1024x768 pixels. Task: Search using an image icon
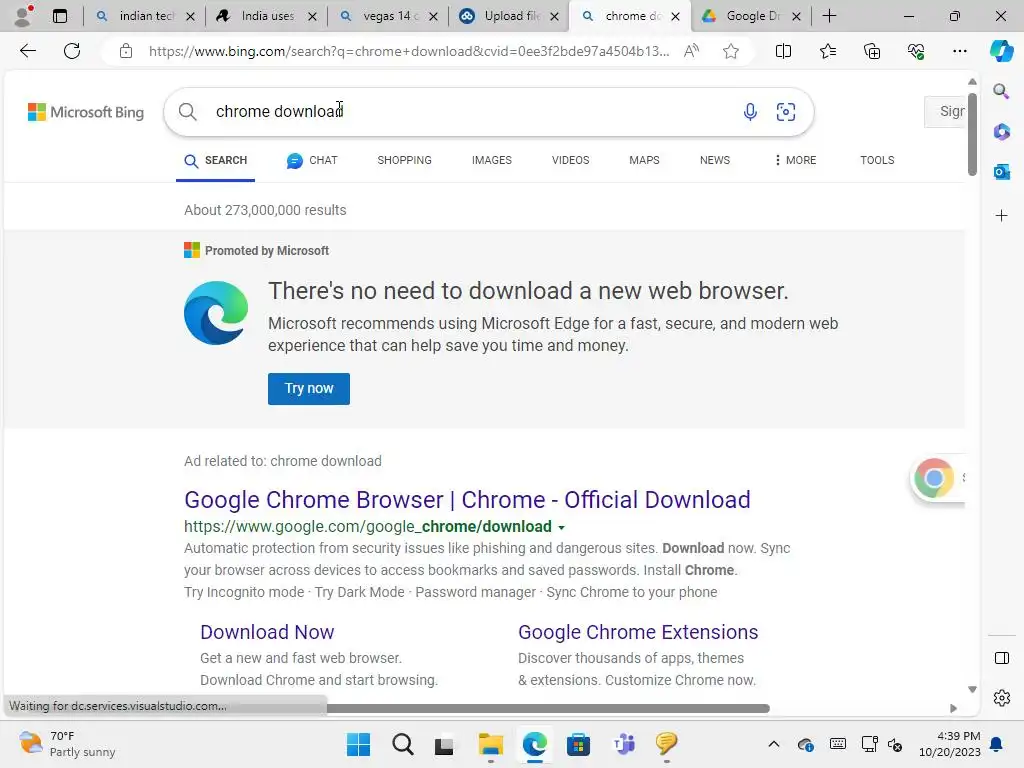tap(786, 112)
